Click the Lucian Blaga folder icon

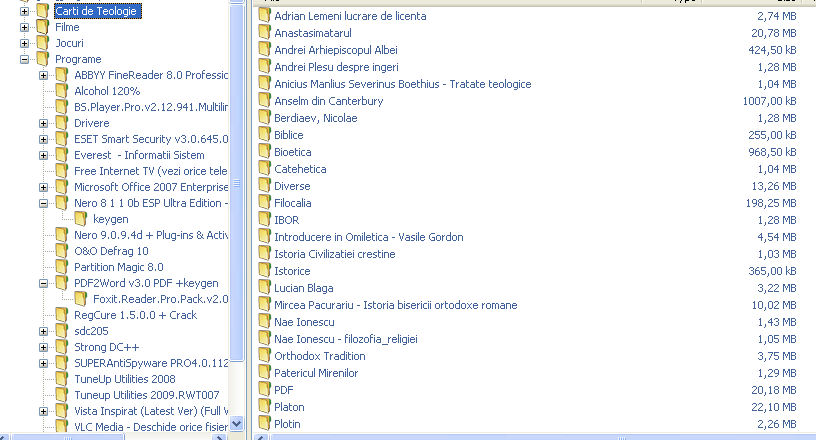coord(264,288)
